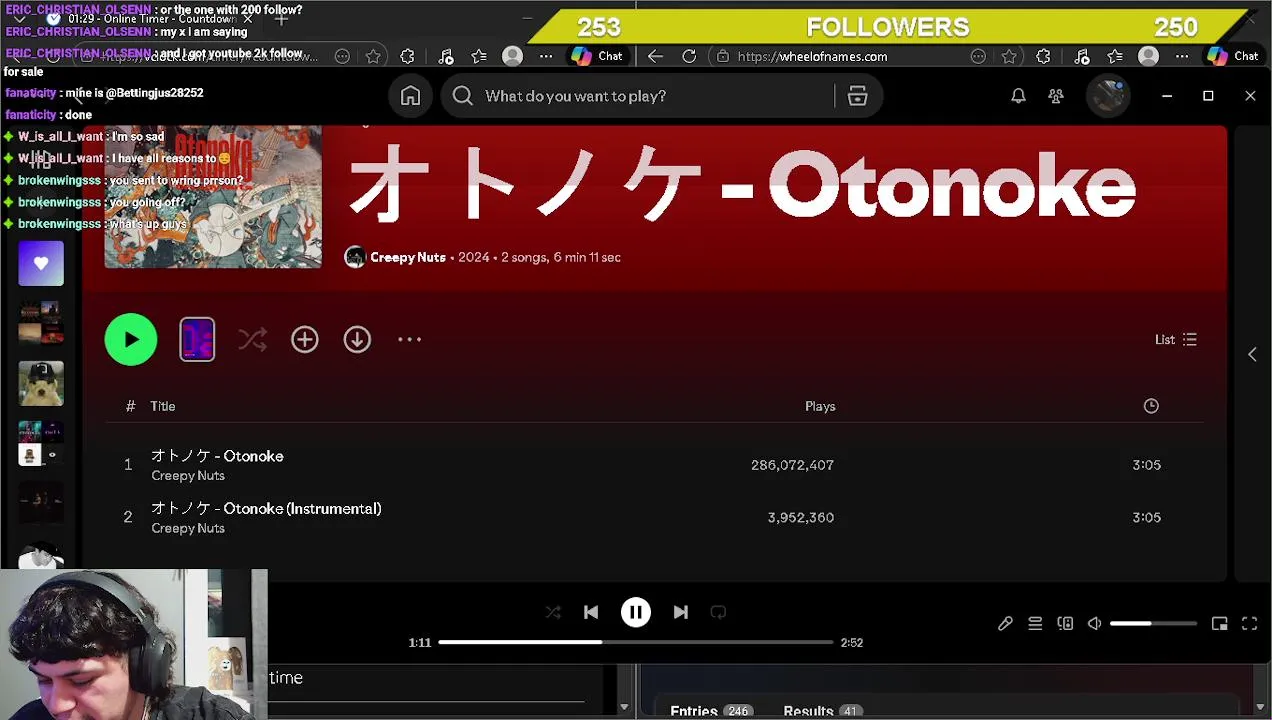Open sidebar playlist tile below Liked Songs
The image size is (1272, 720).
(41, 324)
